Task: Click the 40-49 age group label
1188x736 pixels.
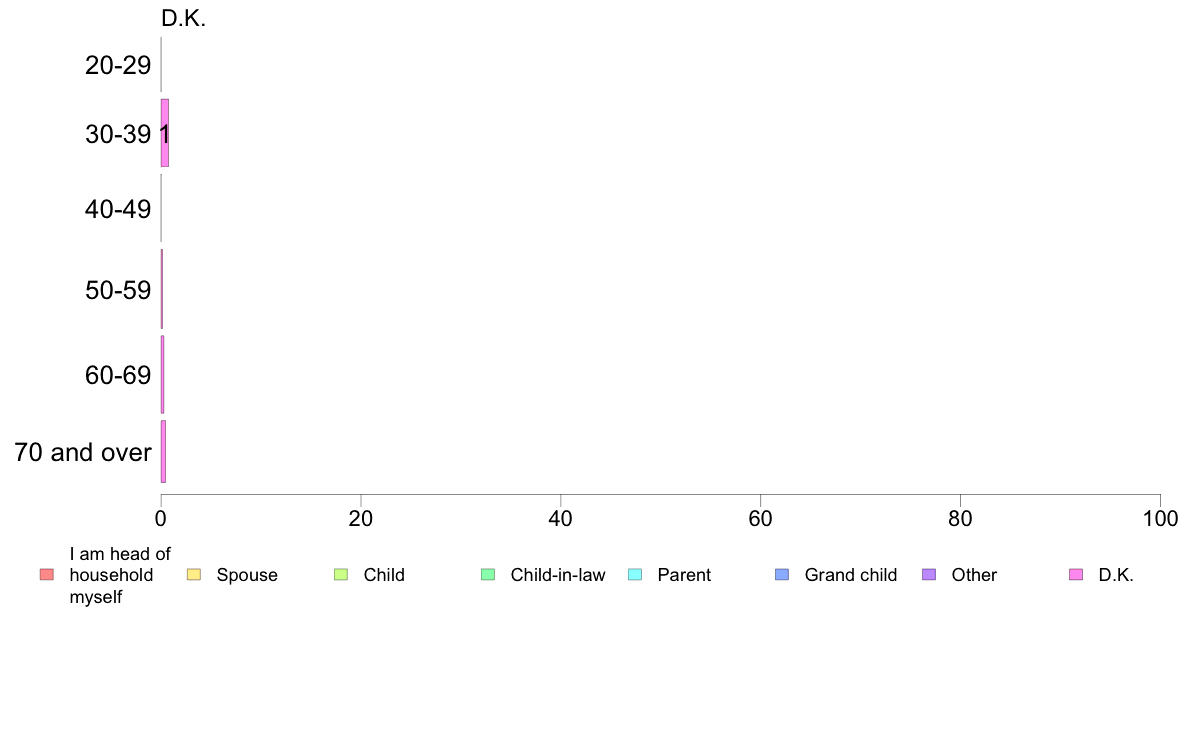Action: 118,208
